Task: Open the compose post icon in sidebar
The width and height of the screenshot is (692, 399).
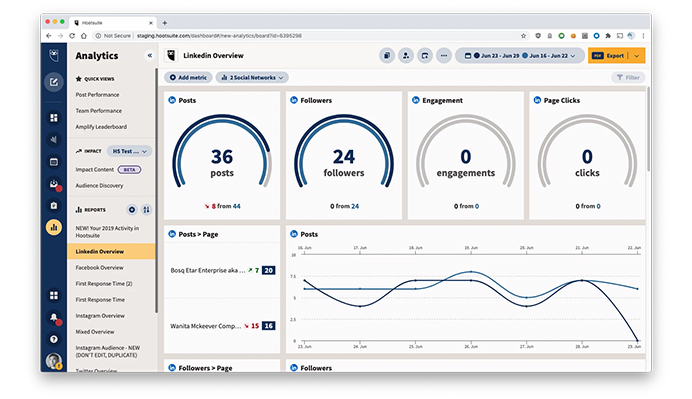Action: 54,82
